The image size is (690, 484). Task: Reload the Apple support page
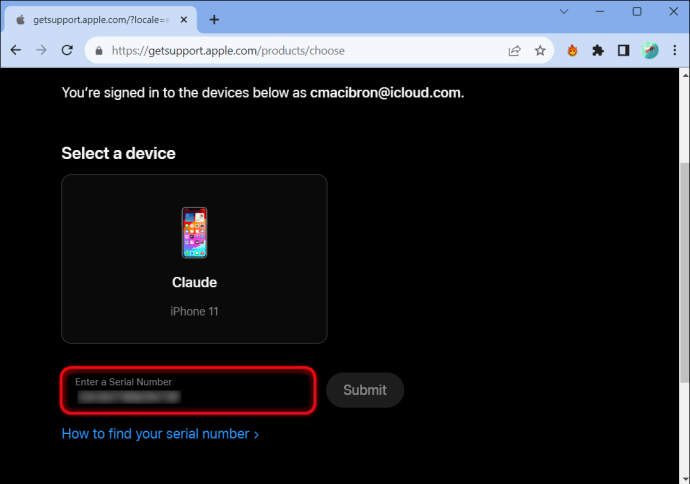[67, 50]
